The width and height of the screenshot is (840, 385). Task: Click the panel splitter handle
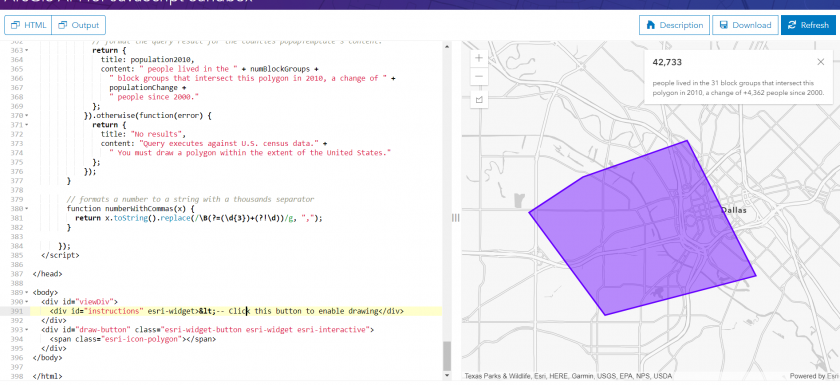(x=455, y=217)
